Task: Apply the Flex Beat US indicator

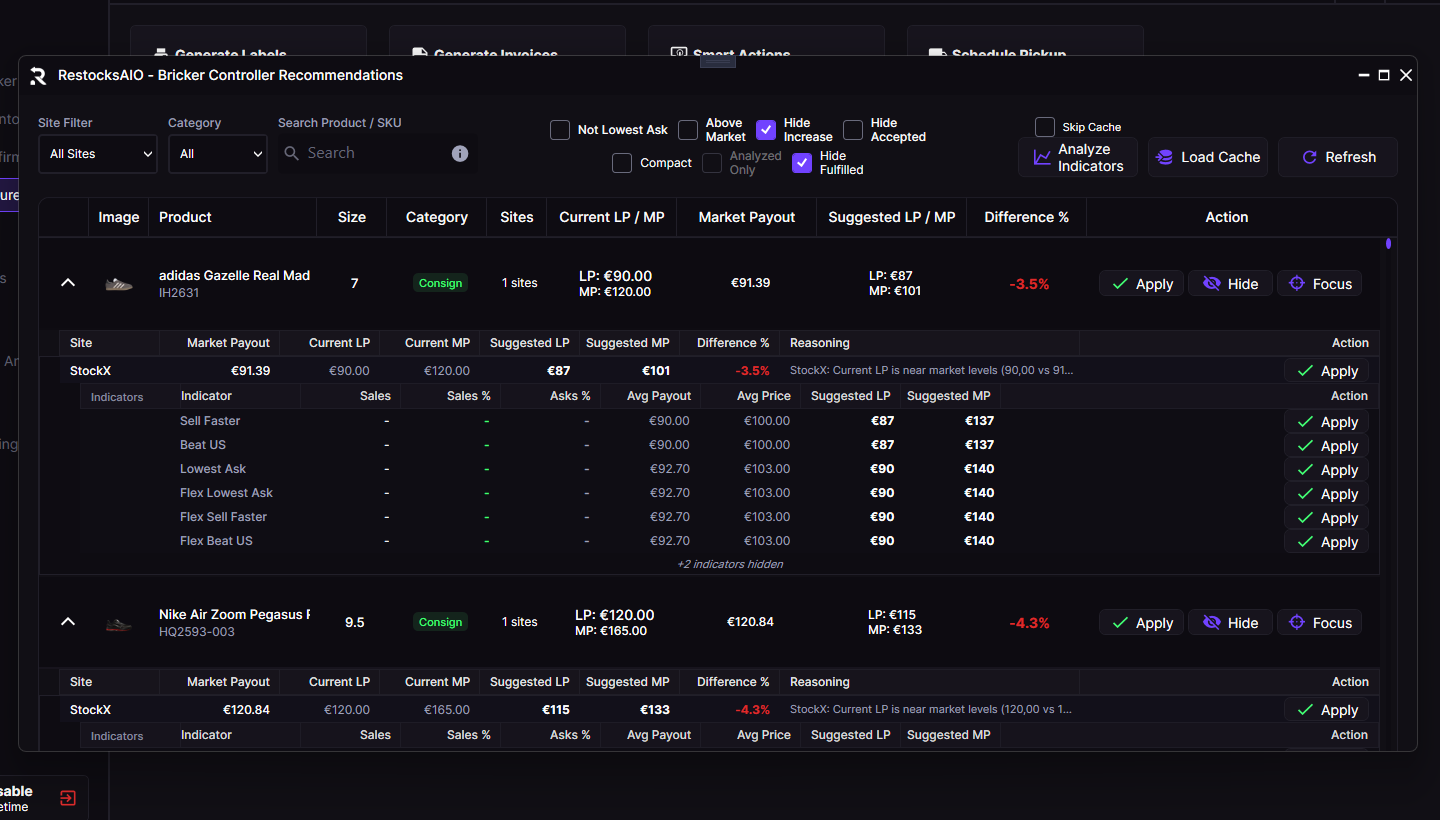Action: coord(1327,542)
